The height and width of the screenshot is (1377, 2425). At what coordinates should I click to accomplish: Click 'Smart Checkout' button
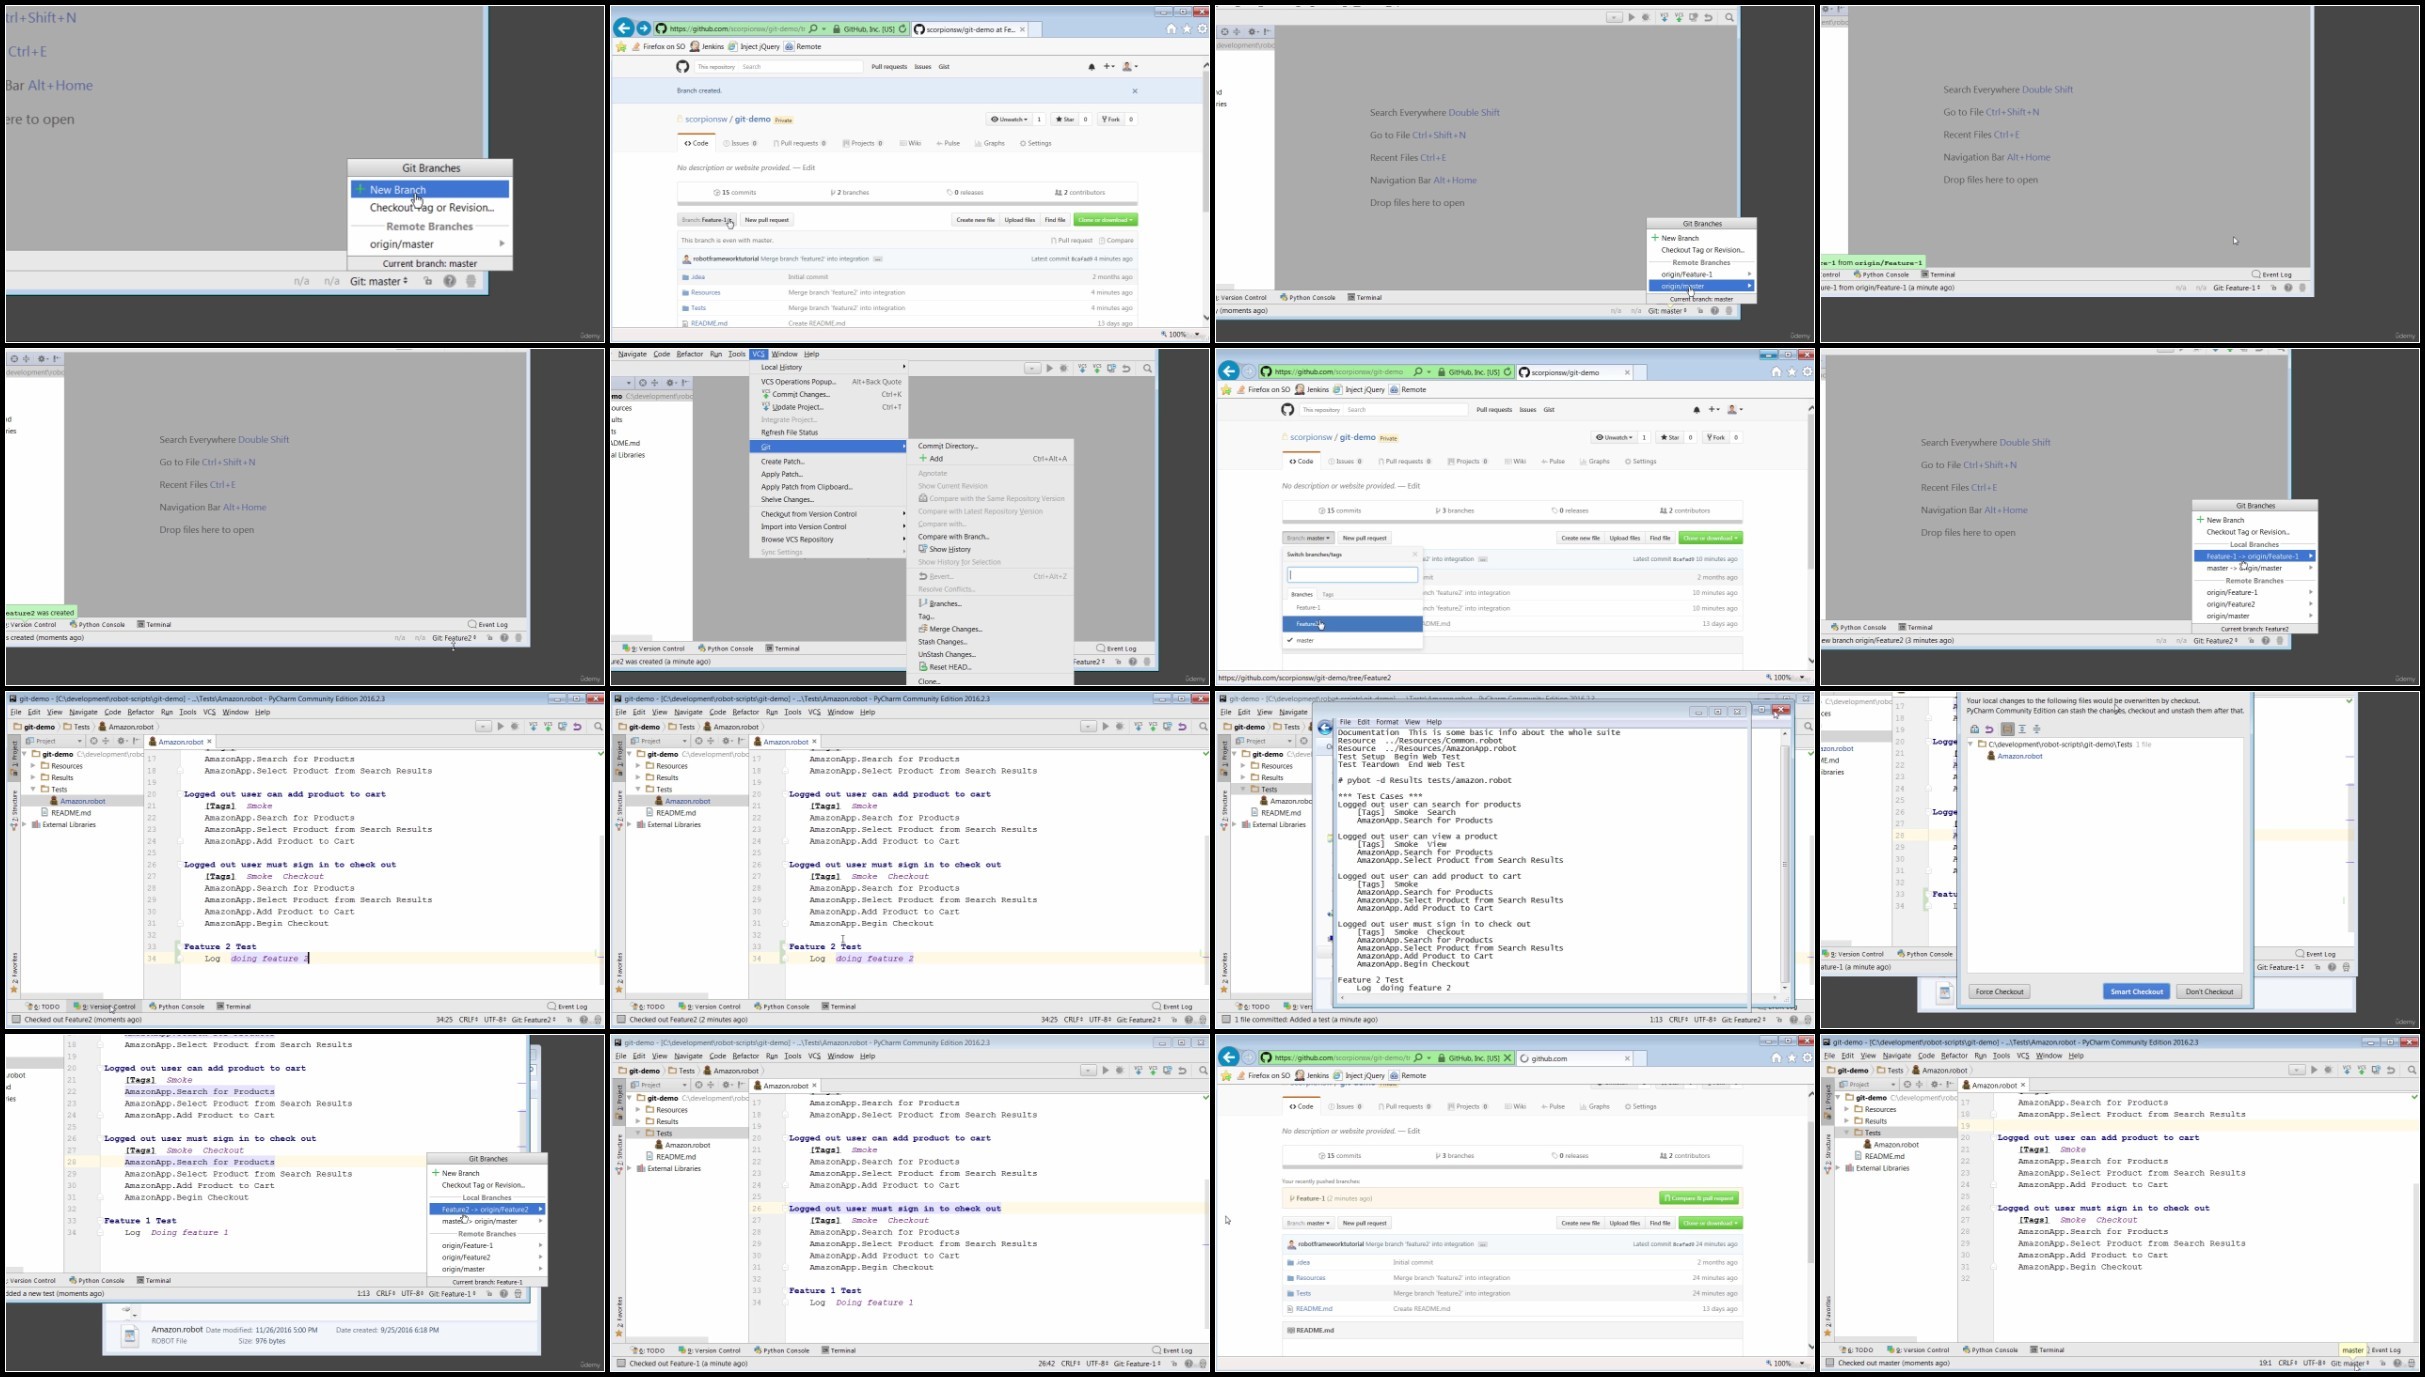(2136, 992)
